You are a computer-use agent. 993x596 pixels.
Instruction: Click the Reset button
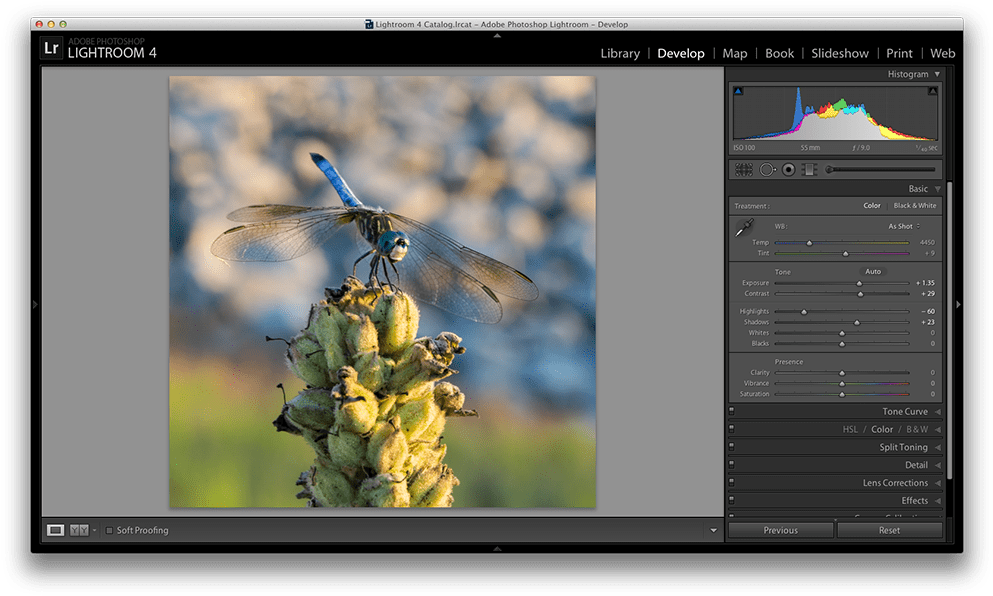coord(889,530)
